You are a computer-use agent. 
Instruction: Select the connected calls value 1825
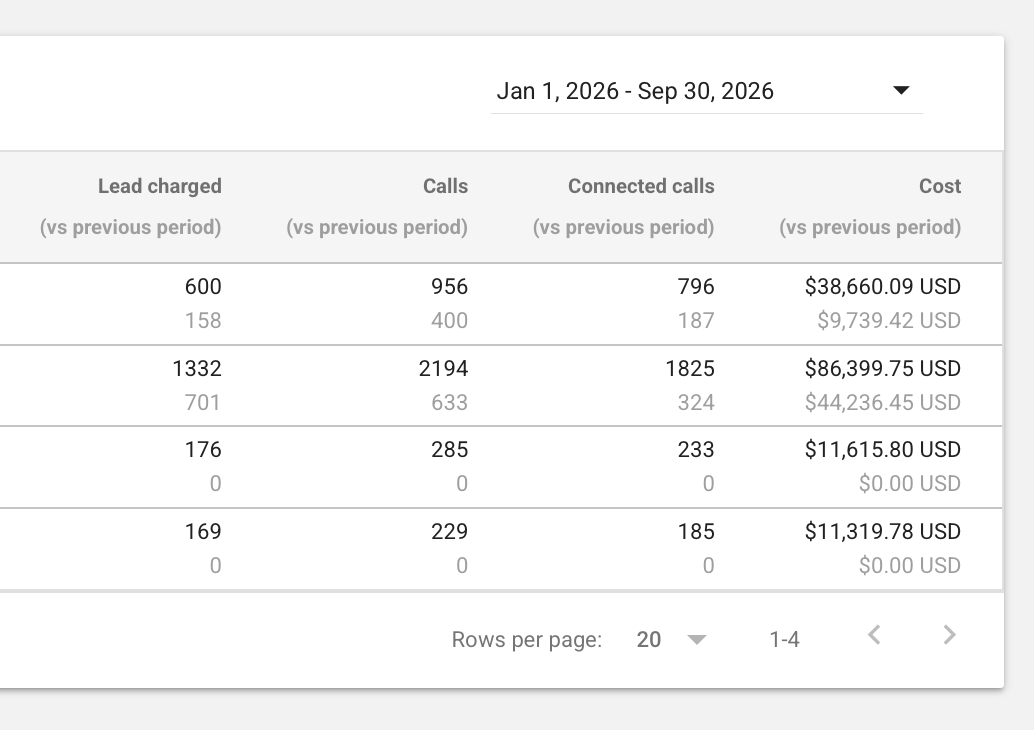point(690,368)
